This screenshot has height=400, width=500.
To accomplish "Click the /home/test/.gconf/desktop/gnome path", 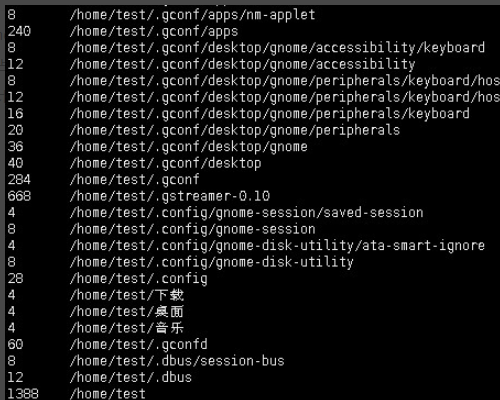I will click(188, 147).
